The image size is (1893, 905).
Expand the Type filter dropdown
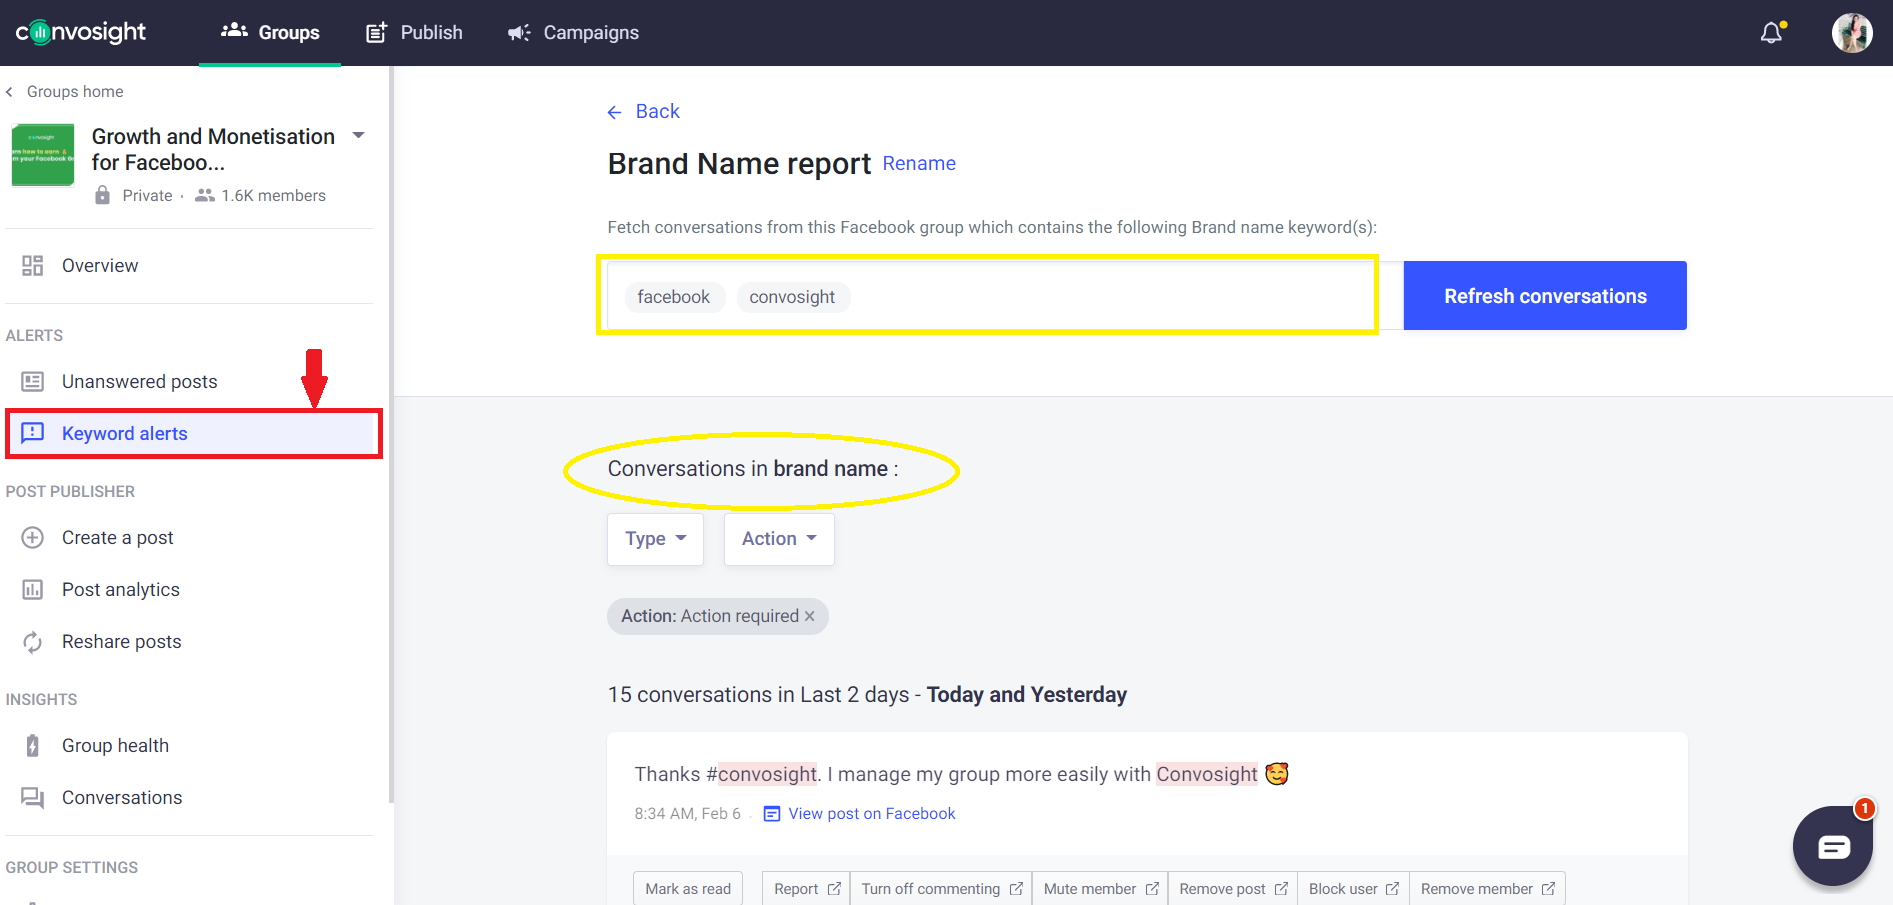pyautogui.click(x=655, y=539)
